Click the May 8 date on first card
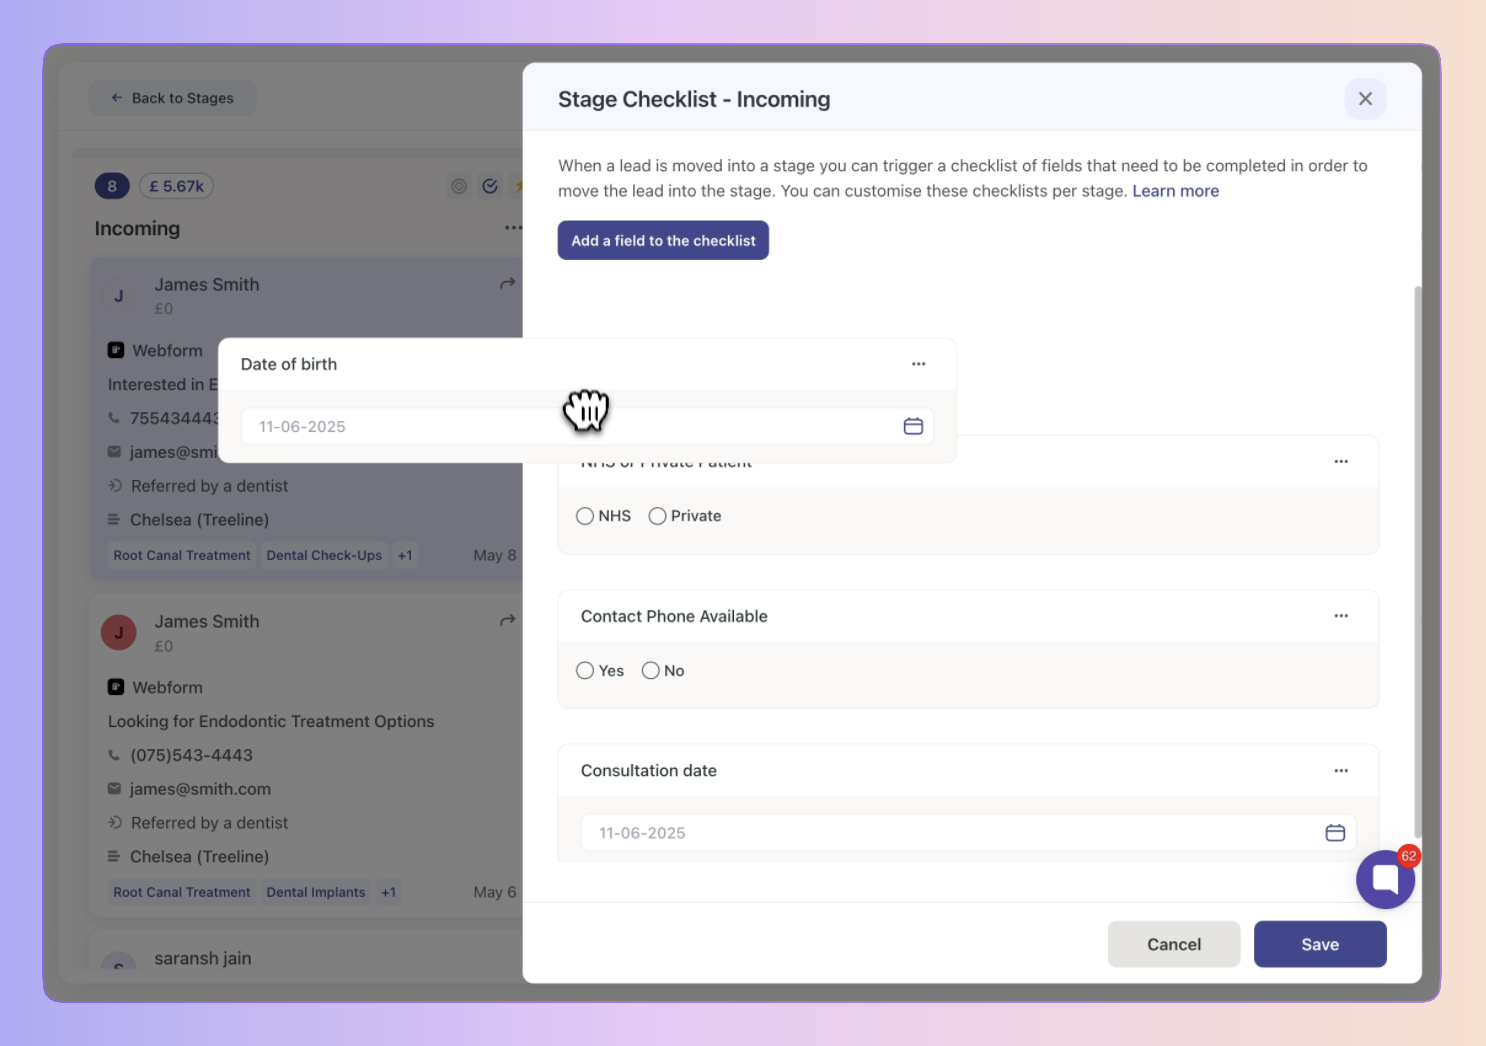1486x1046 pixels. click(x=495, y=555)
